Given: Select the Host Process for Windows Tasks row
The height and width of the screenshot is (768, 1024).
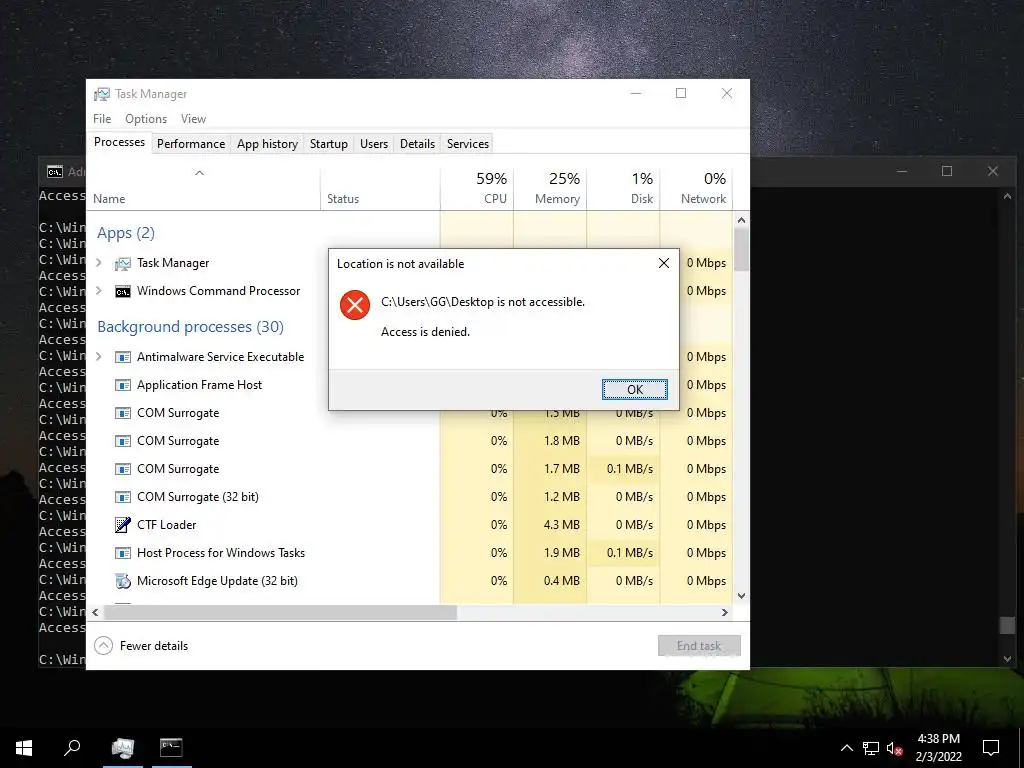Looking at the screenshot, I should [409, 553].
